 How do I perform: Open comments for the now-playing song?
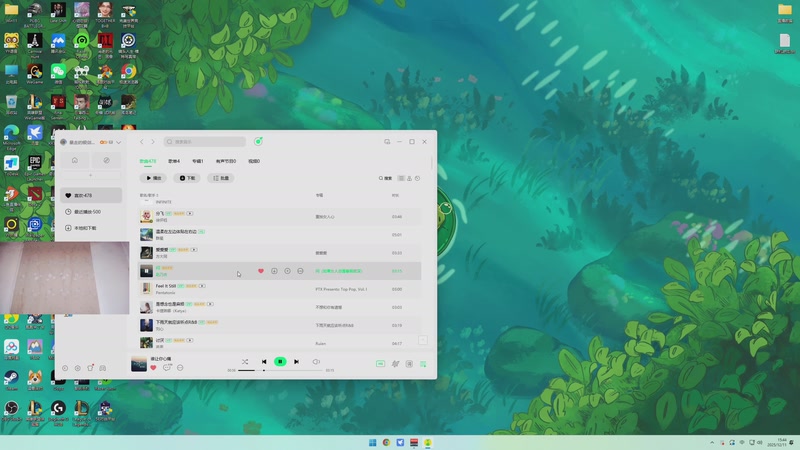167,367
